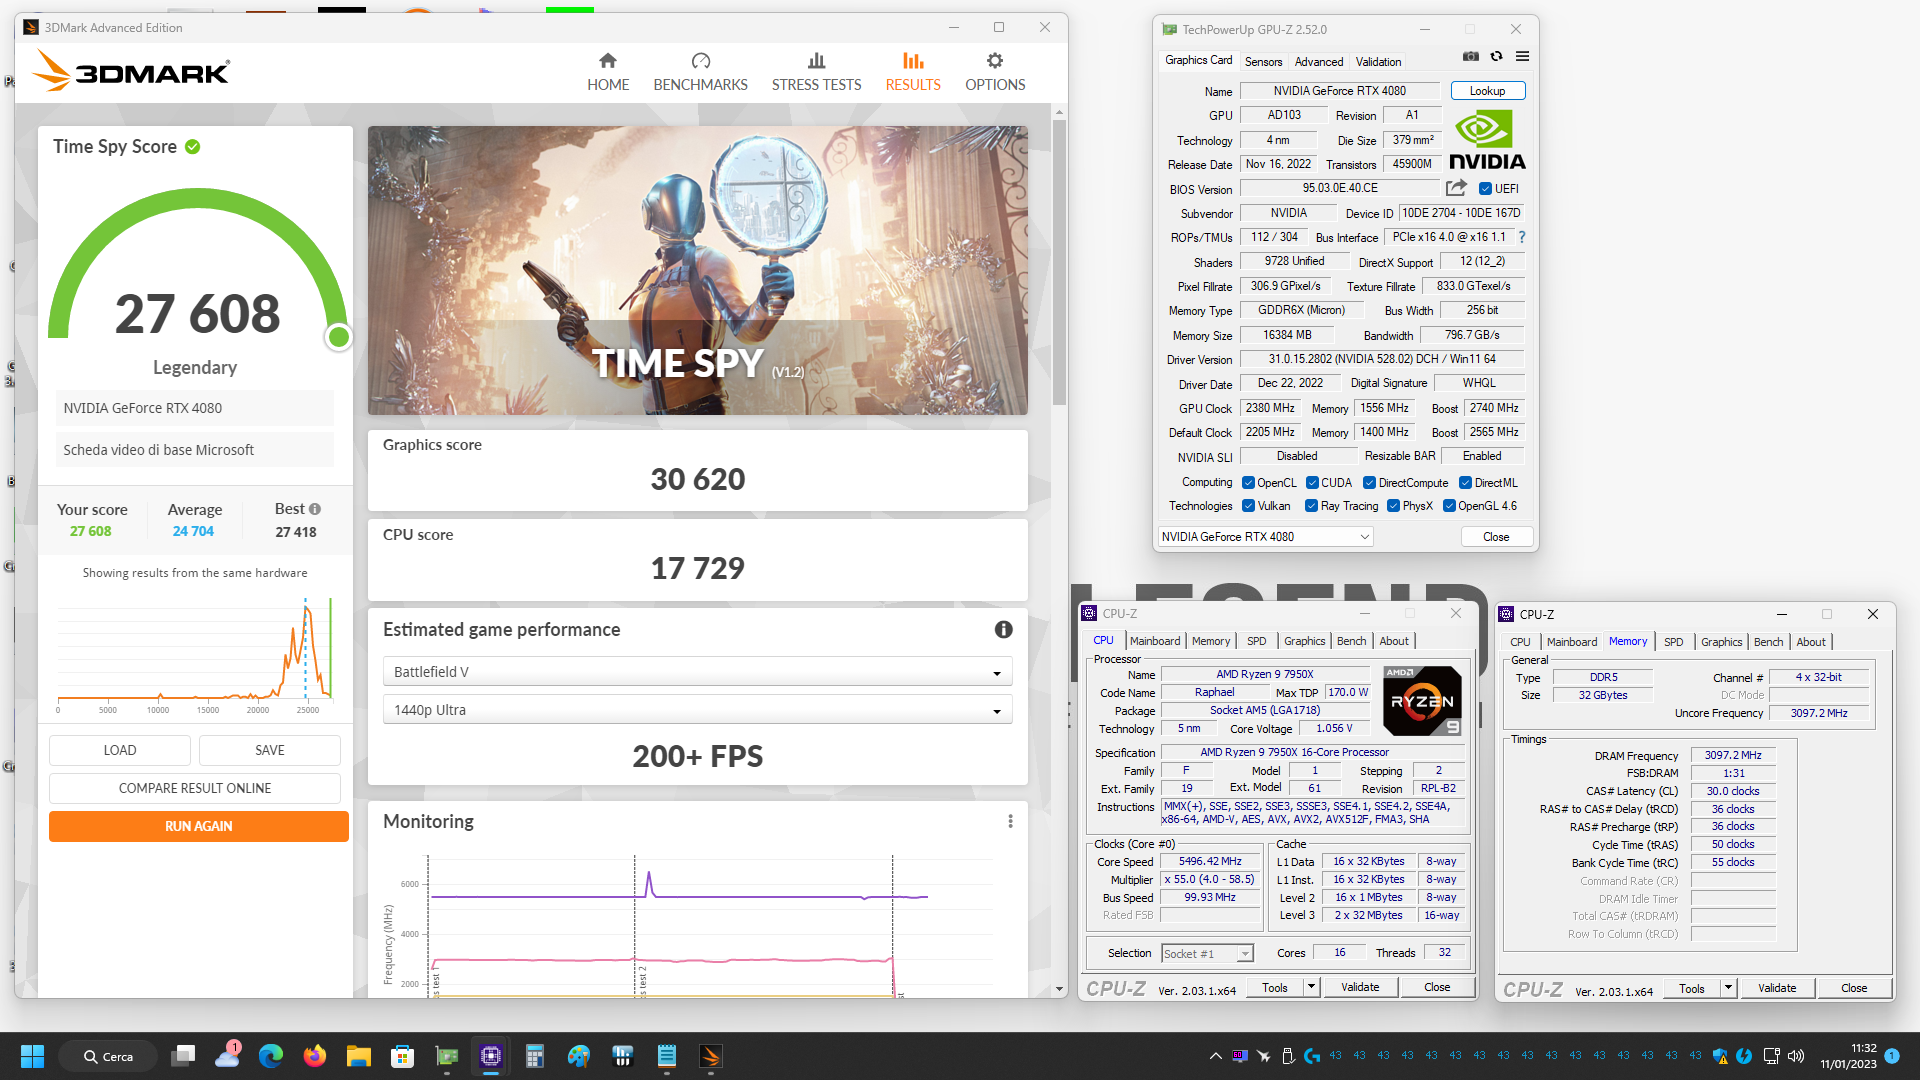Image resolution: width=1920 pixels, height=1080 pixels.
Task: Open Mainboard tab in left CPU-Z window
Action: click(x=1155, y=641)
